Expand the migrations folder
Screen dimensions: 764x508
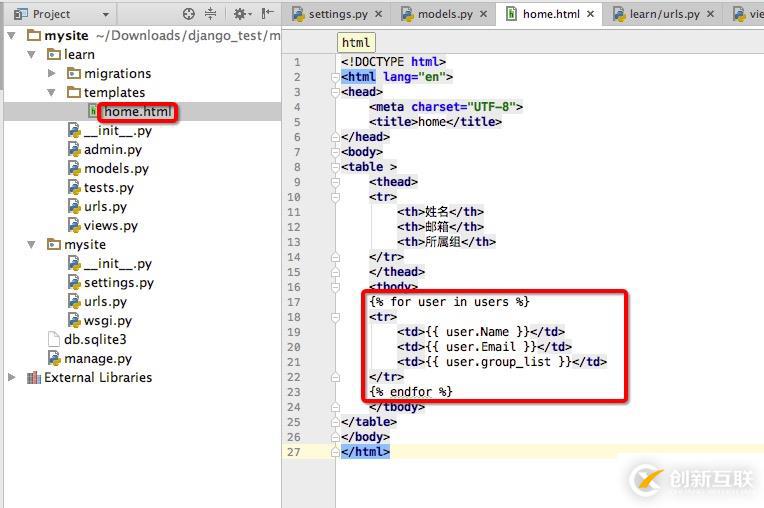pos(52,74)
